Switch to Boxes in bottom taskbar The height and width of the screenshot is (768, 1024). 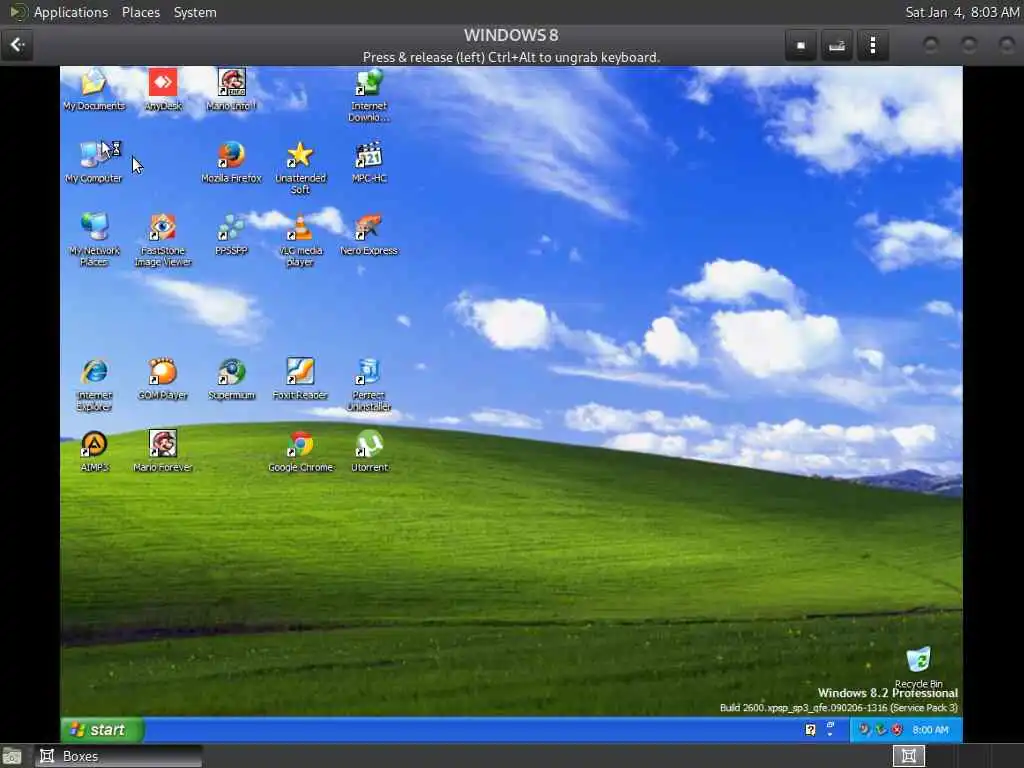119,756
